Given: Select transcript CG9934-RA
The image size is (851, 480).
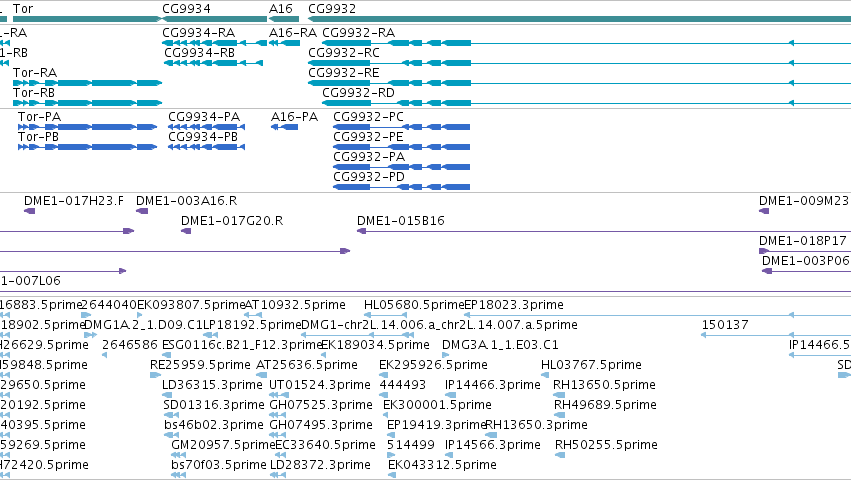Looking at the screenshot, I should pyautogui.click(x=199, y=33).
